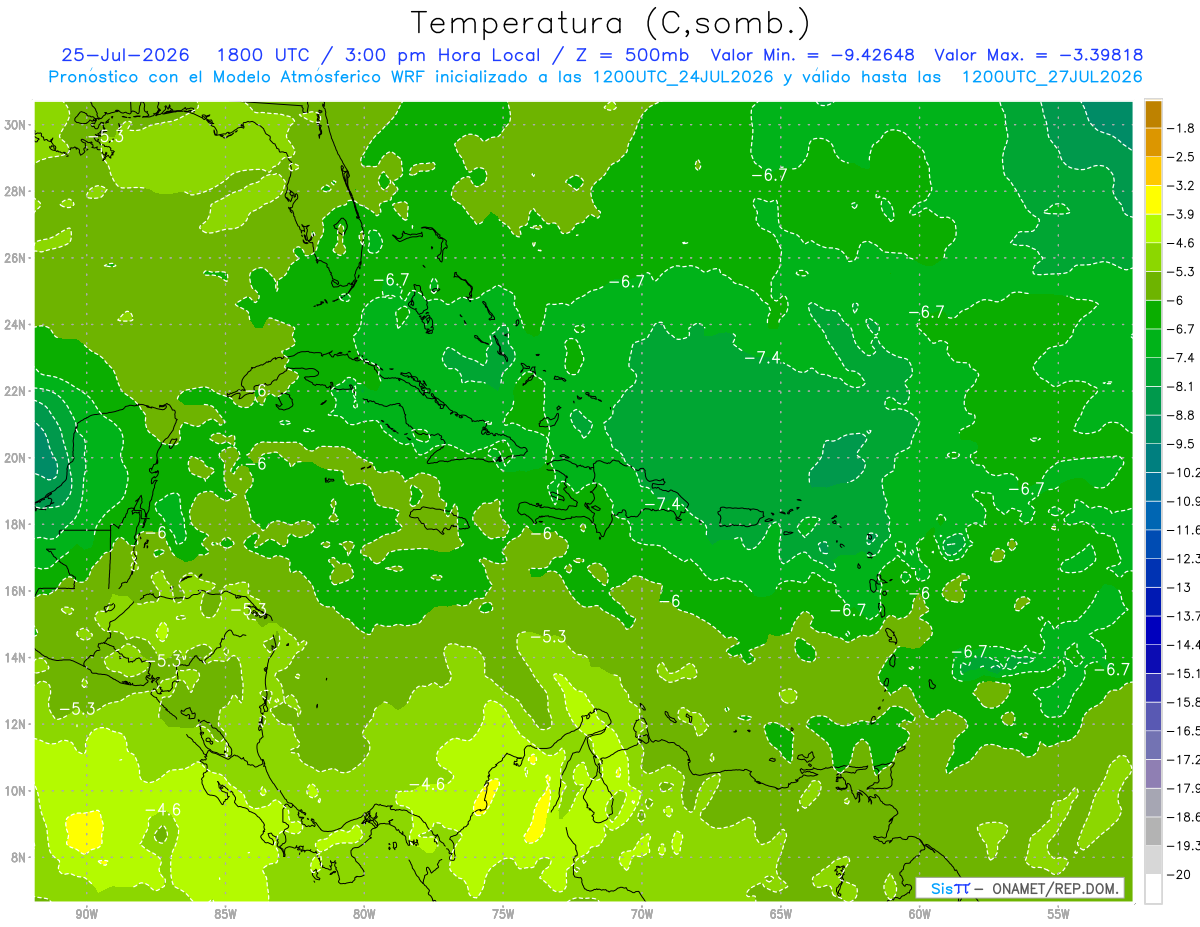Viewport: 1200px width, 927px height.
Task: Click the 90W longitude axis label
Action: pos(86,914)
